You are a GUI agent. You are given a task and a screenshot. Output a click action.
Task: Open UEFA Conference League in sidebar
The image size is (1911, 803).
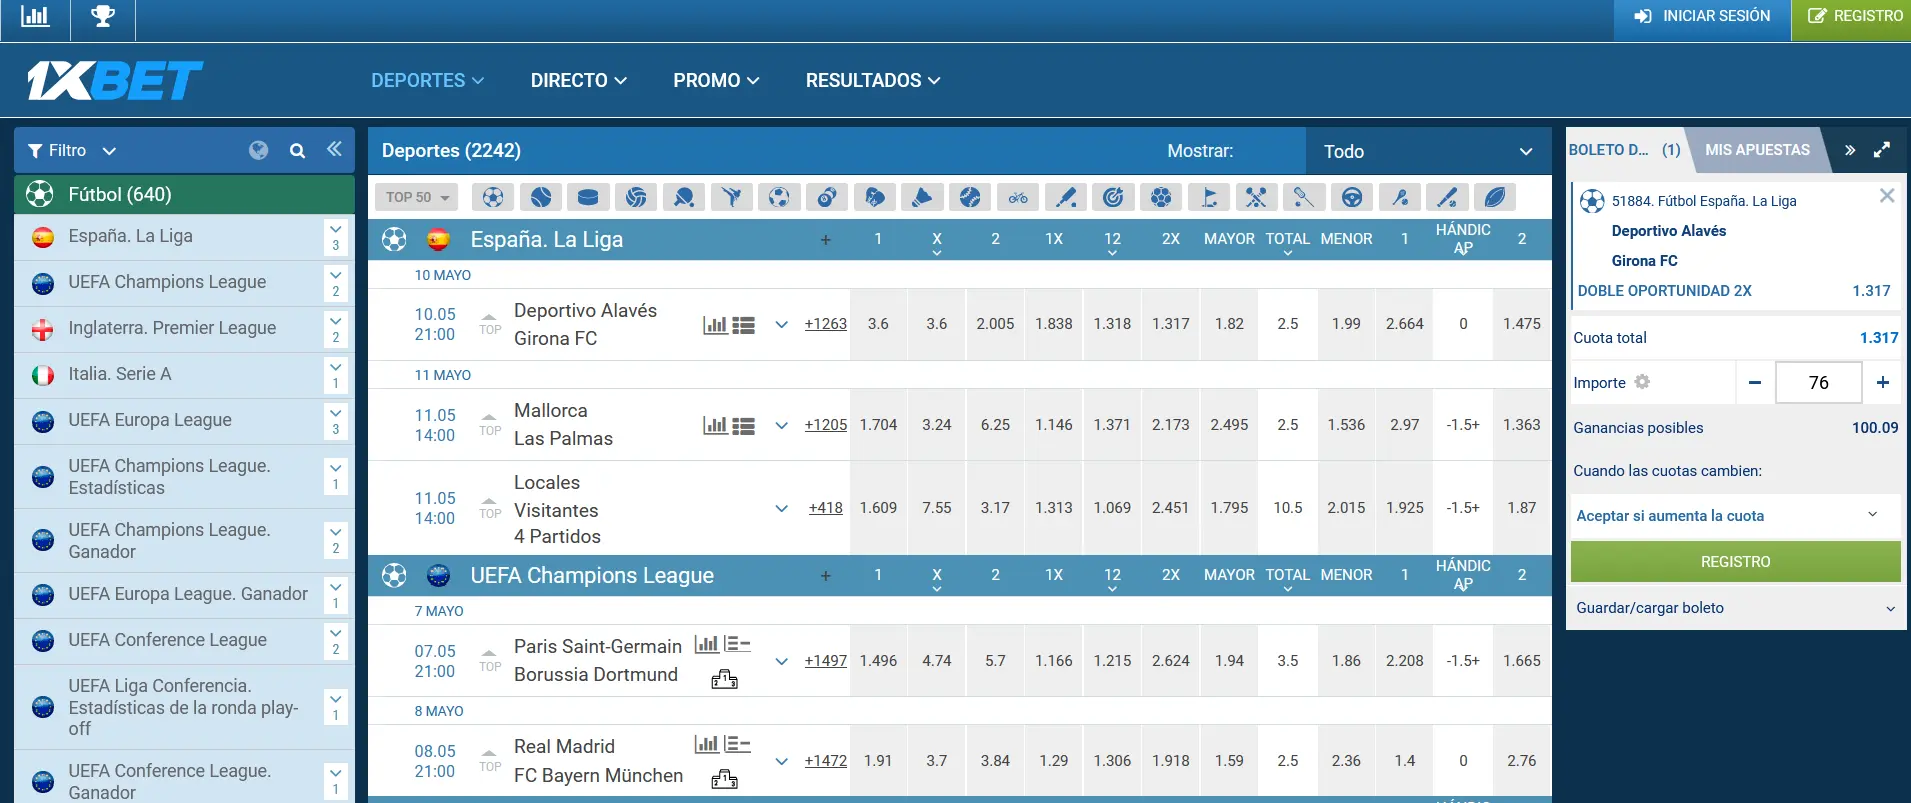tap(168, 640)
